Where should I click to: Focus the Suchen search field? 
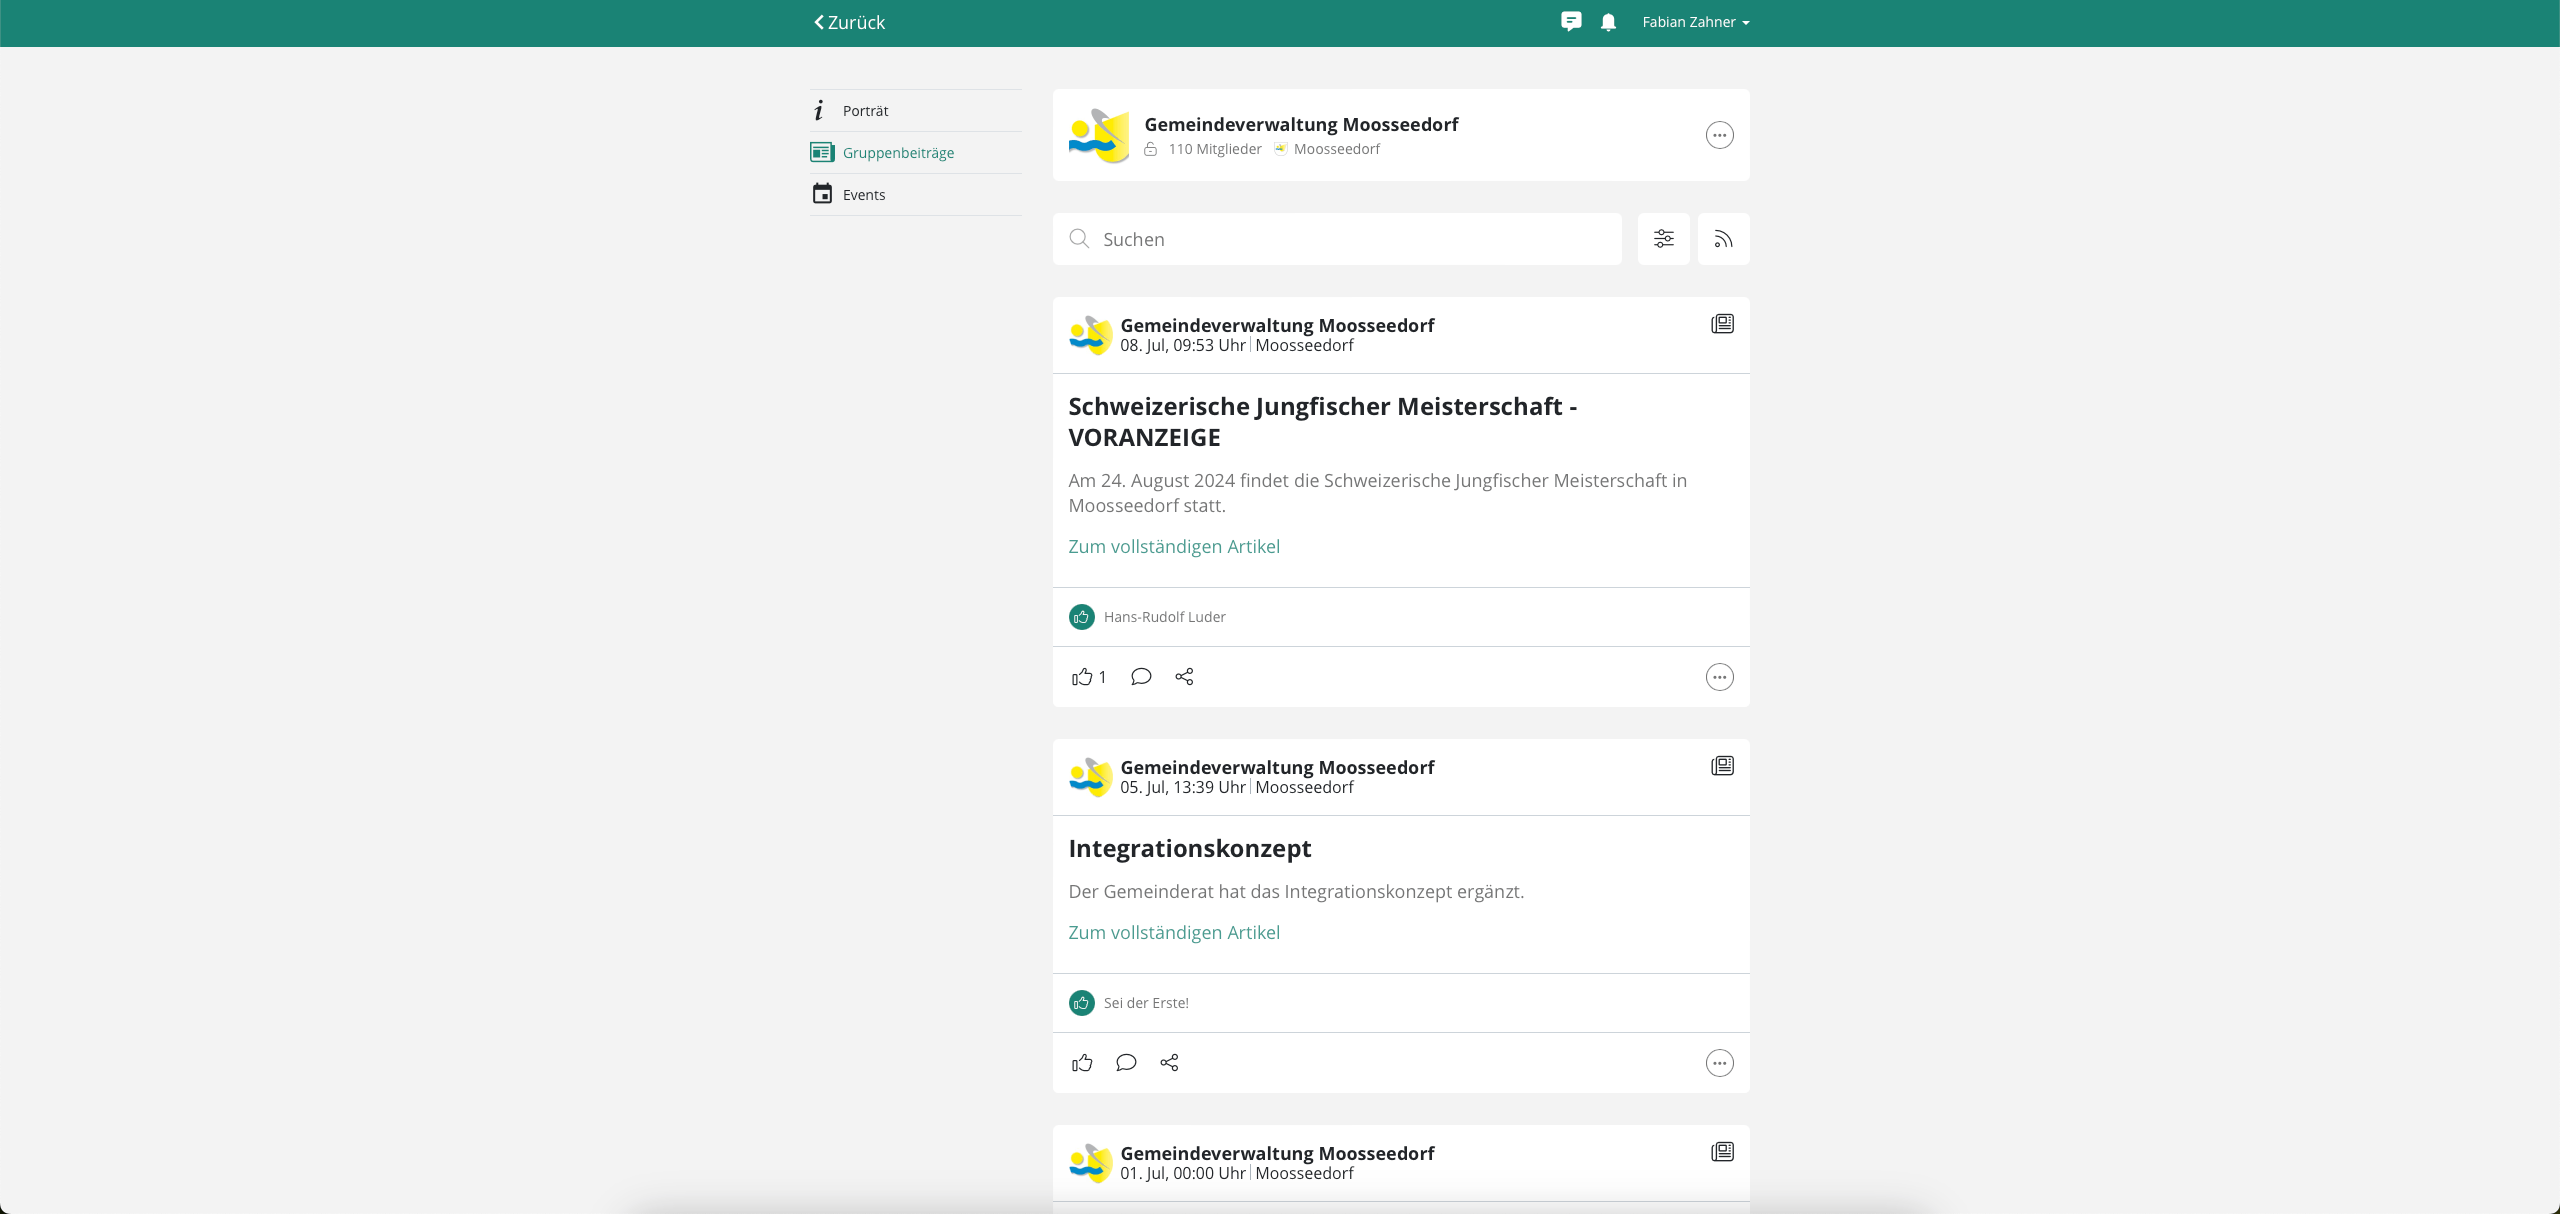1337,239
